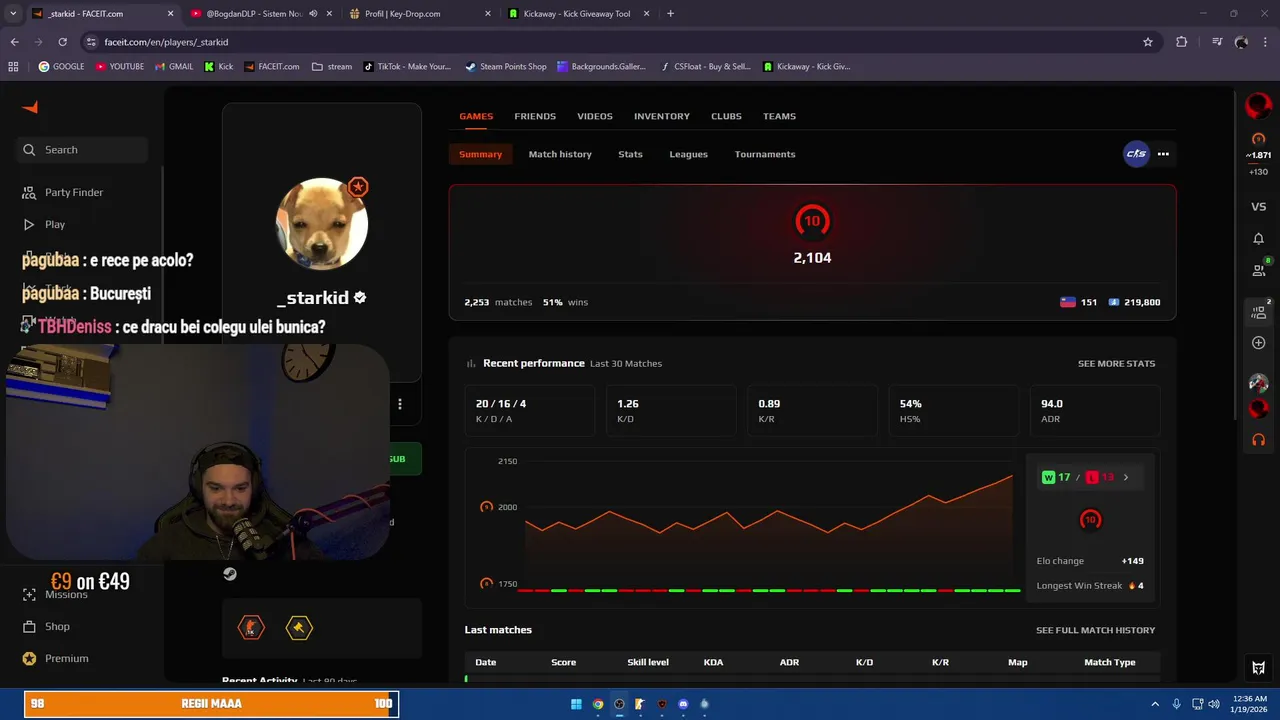Show hidden system tray icons chevron

(x=1155, y=704)
